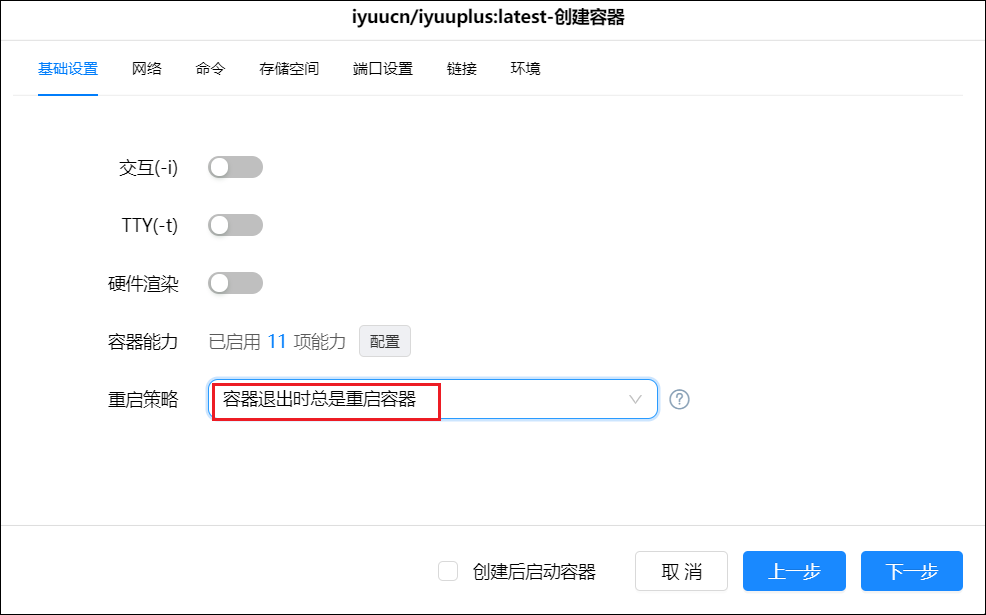This screenshot has height=615, width=986.
Task: Select the 基础设置 tab
Action: [68, 69]
